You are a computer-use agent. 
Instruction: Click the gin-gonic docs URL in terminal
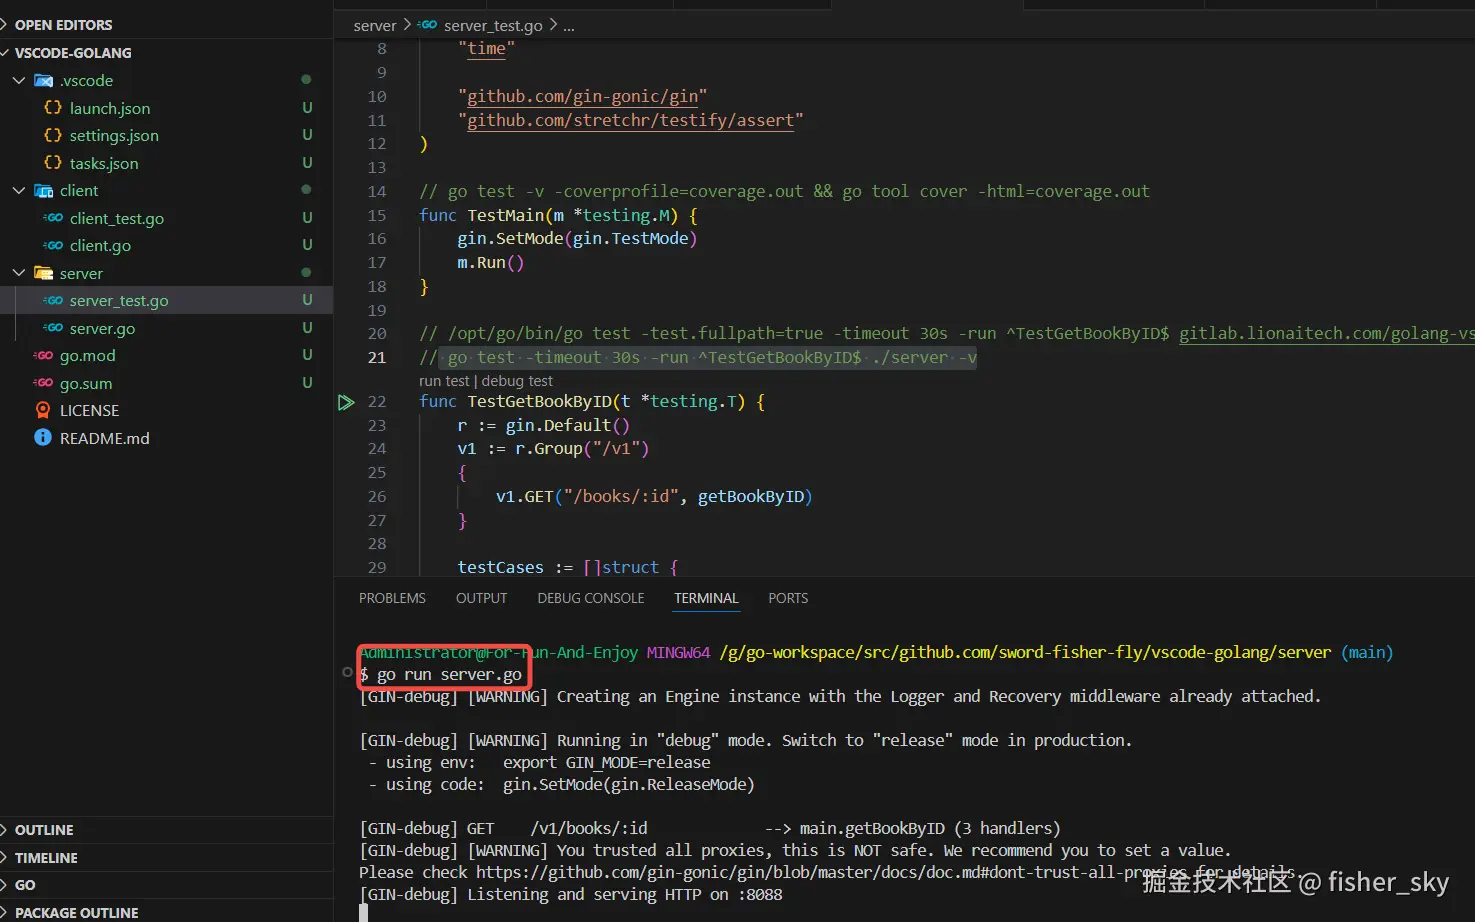886,872
